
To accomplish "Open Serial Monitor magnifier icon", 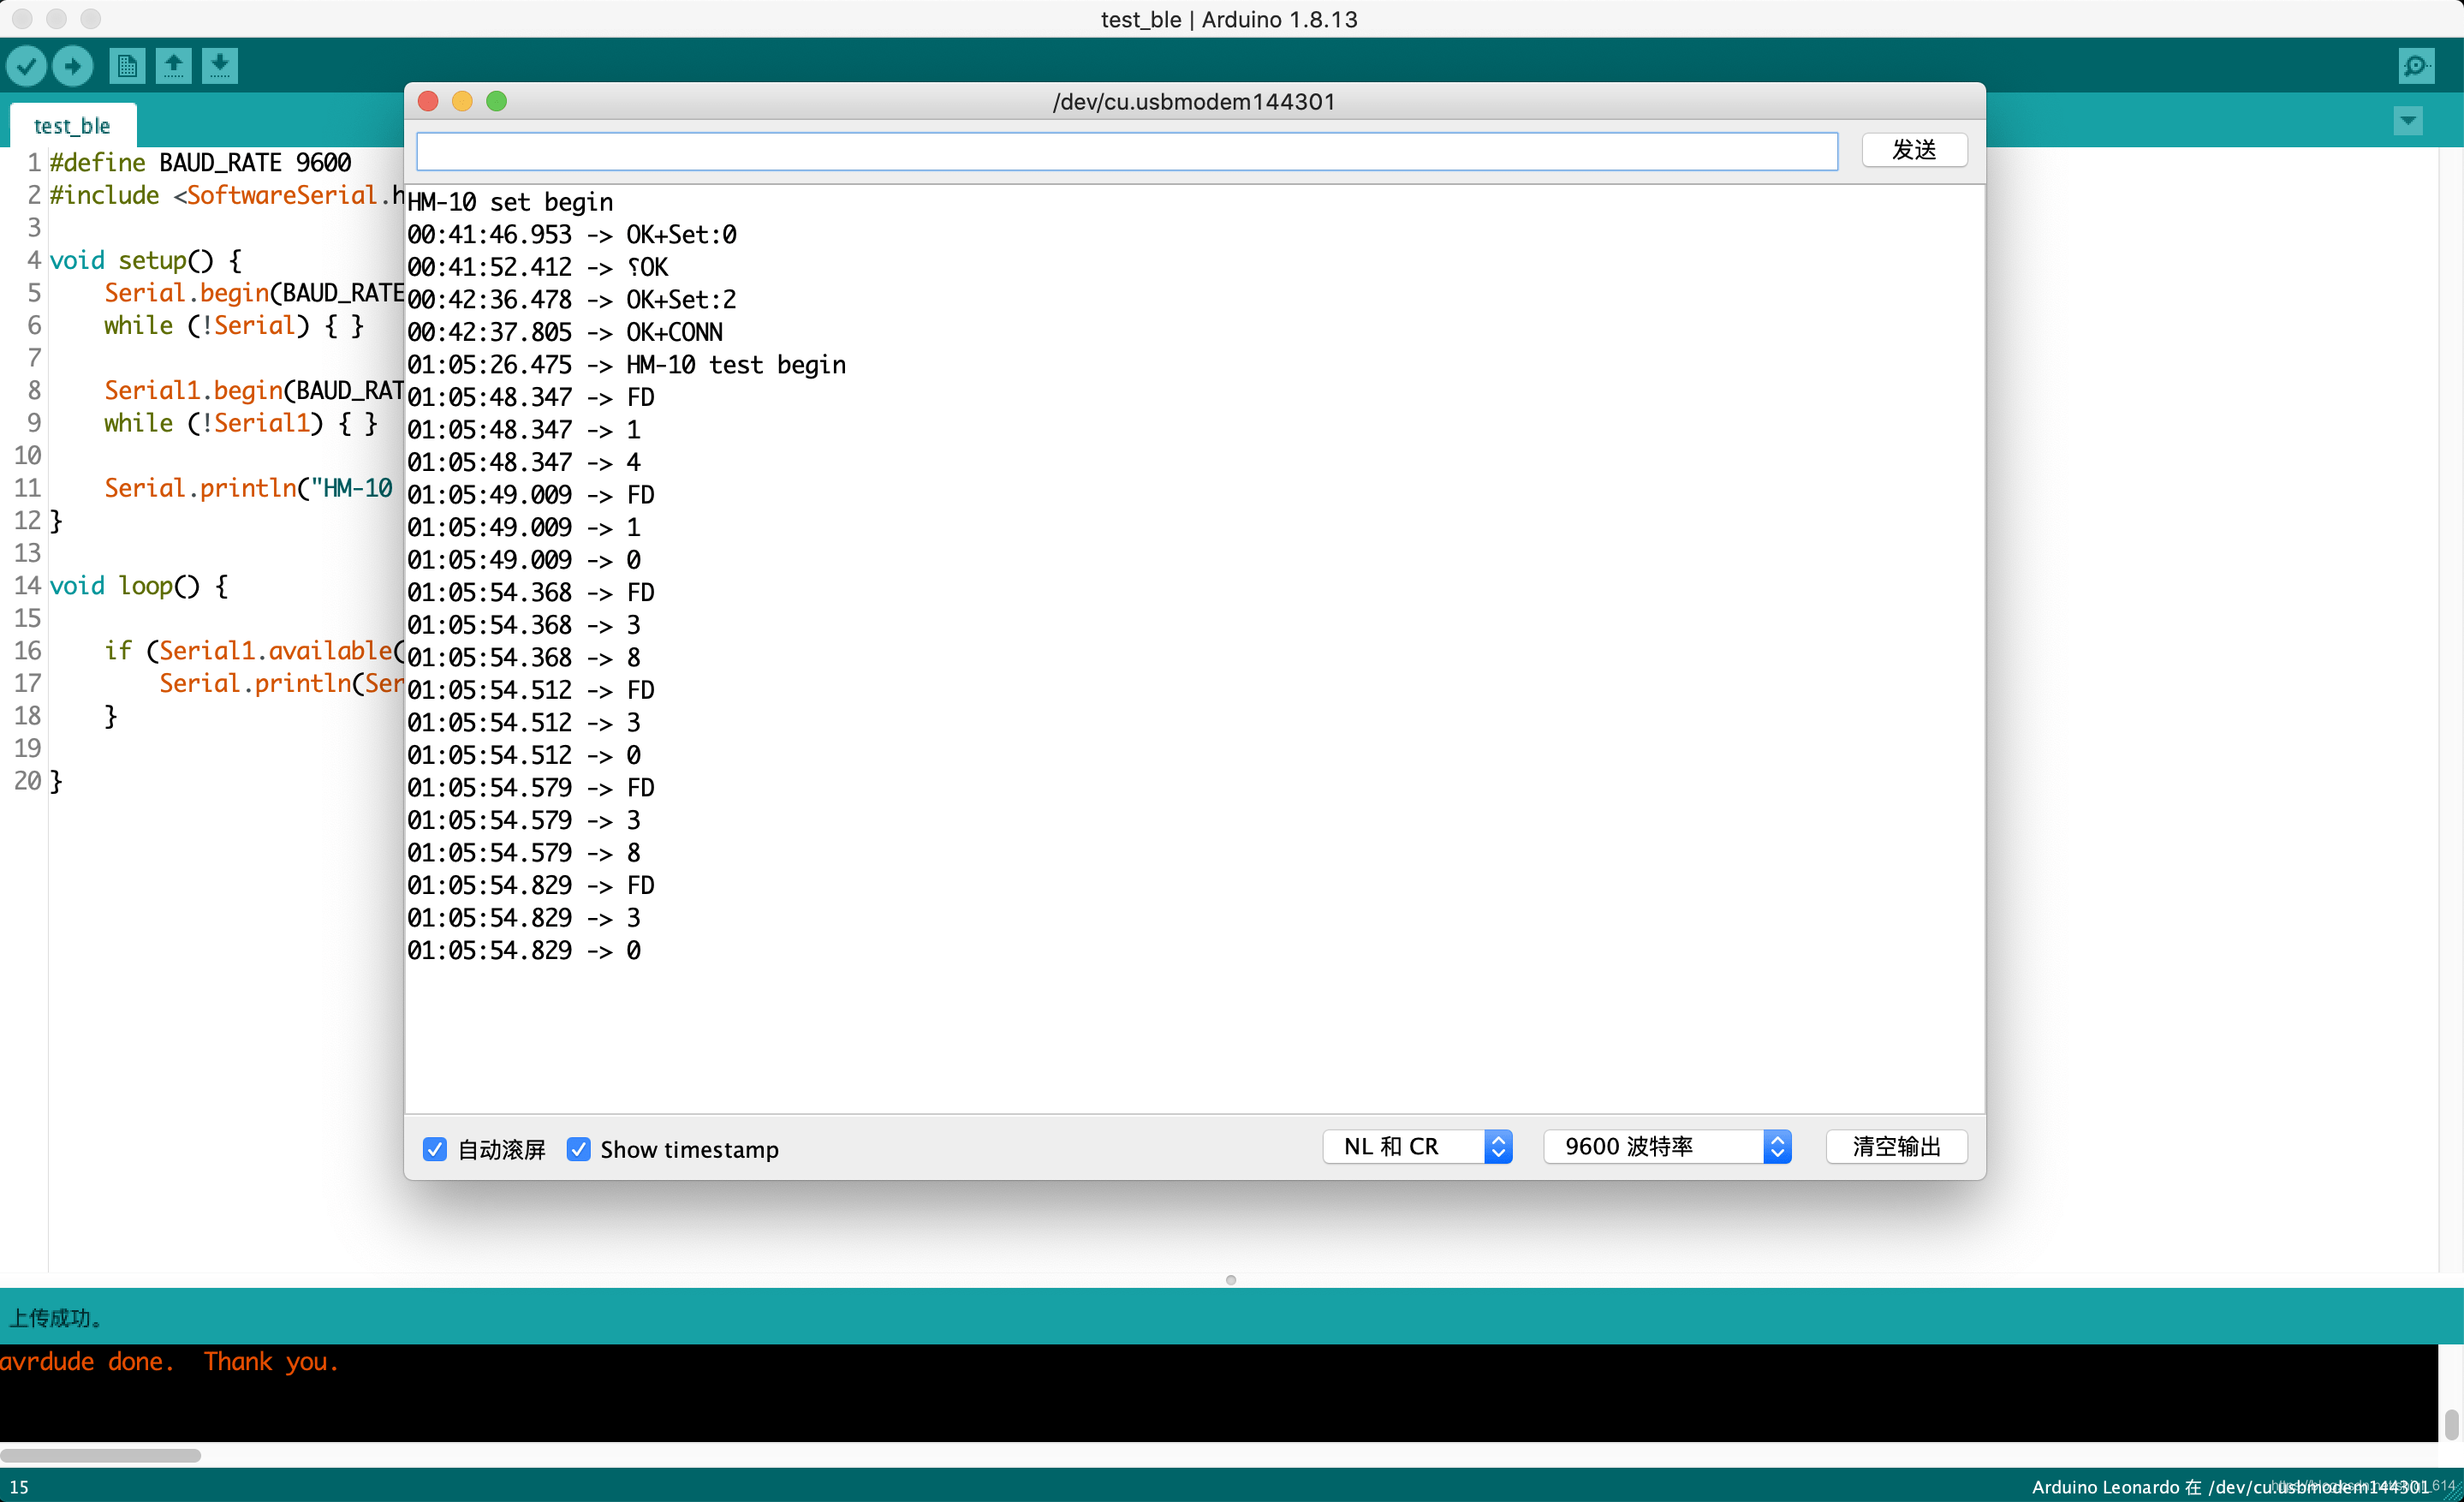I will point(2416,66).
